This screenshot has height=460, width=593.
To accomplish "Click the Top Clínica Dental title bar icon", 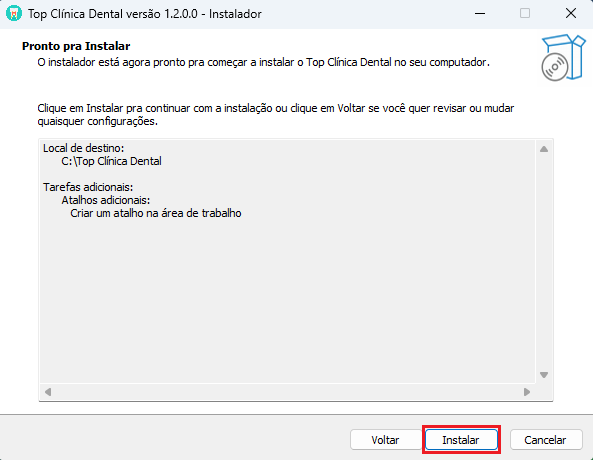I will click(x=14, y=14).
